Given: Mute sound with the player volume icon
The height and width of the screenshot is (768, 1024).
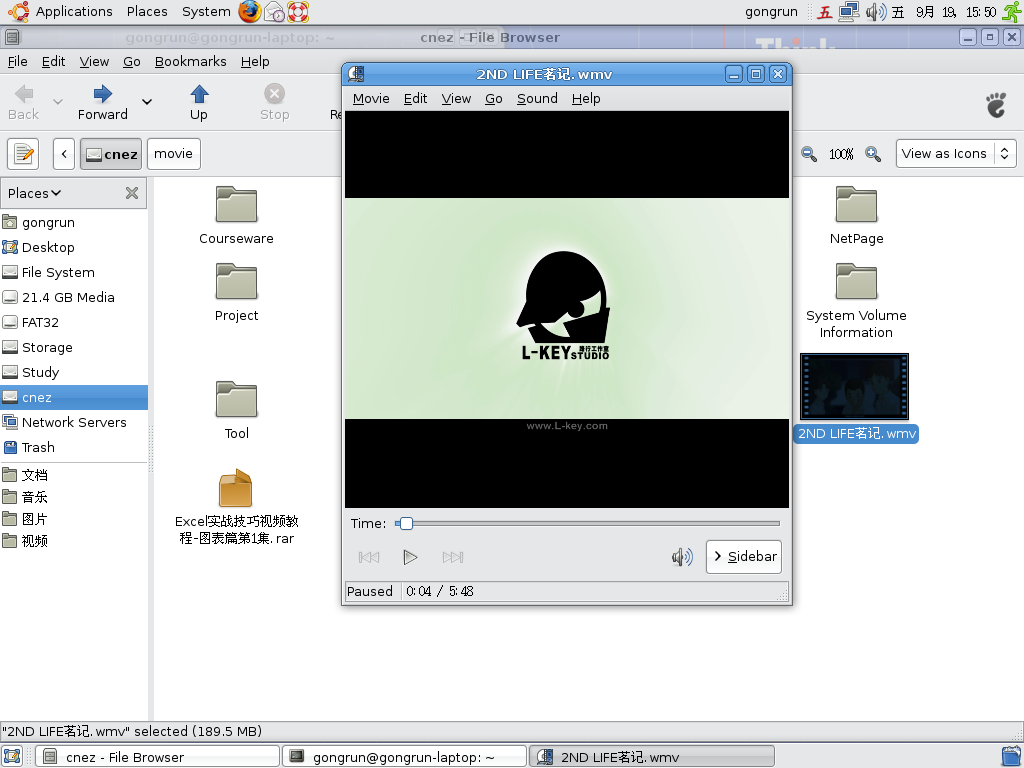Looking at the screenshot, I should tap(682, 557).
